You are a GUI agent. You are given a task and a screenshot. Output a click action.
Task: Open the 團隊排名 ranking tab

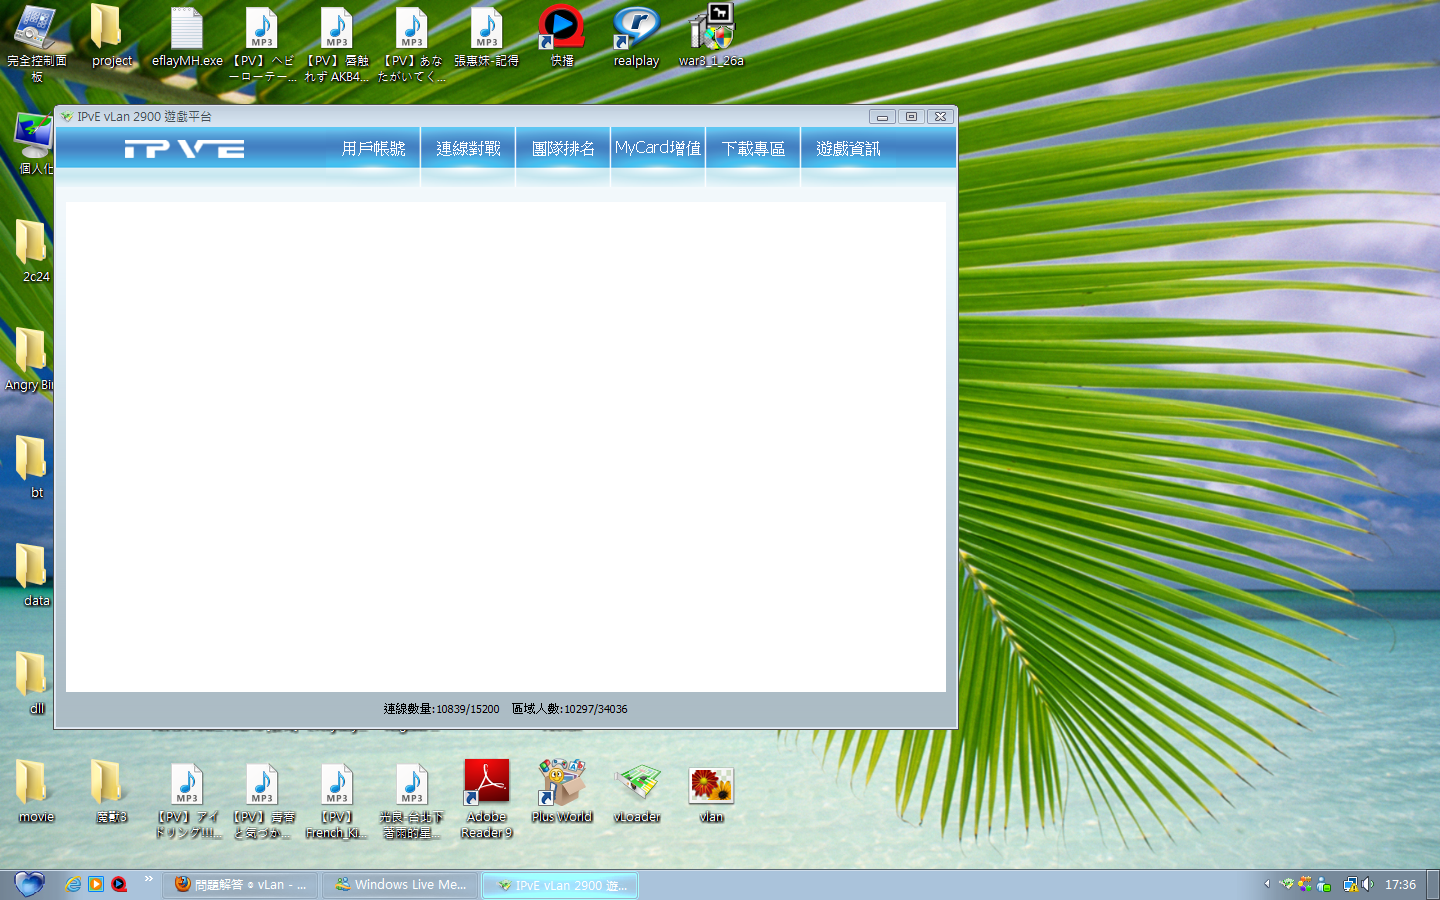click(563, 149)
